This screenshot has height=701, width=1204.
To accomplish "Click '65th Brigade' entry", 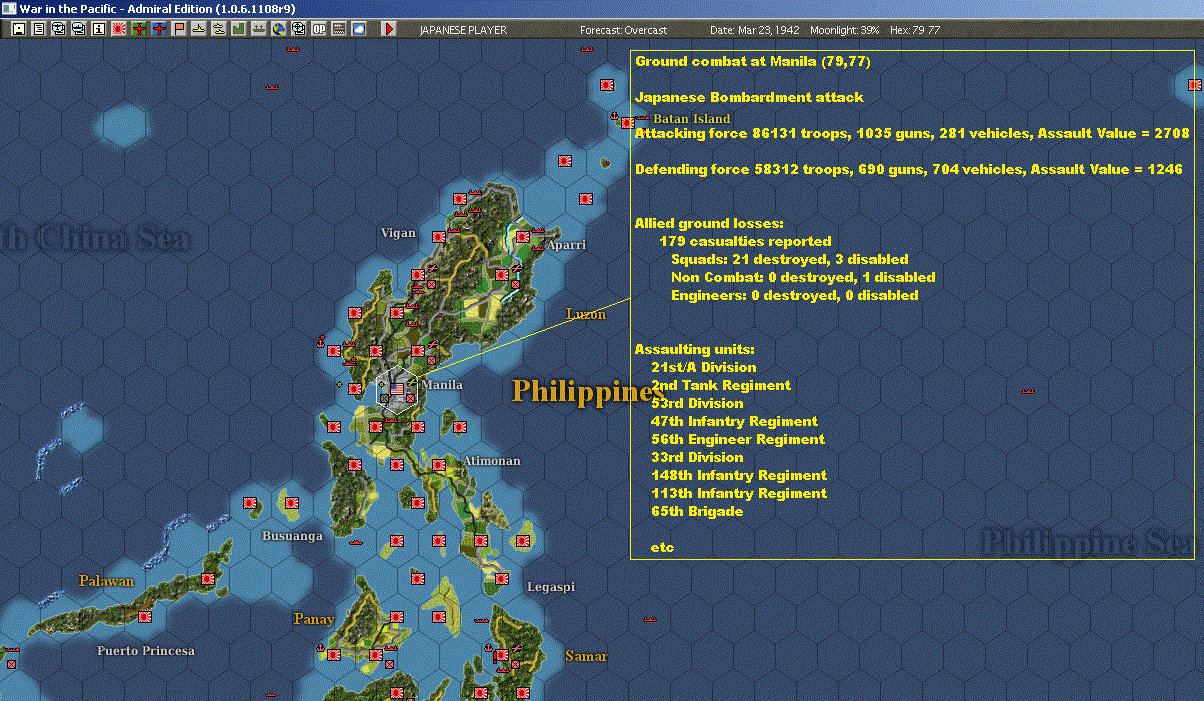I will (696, 511).
